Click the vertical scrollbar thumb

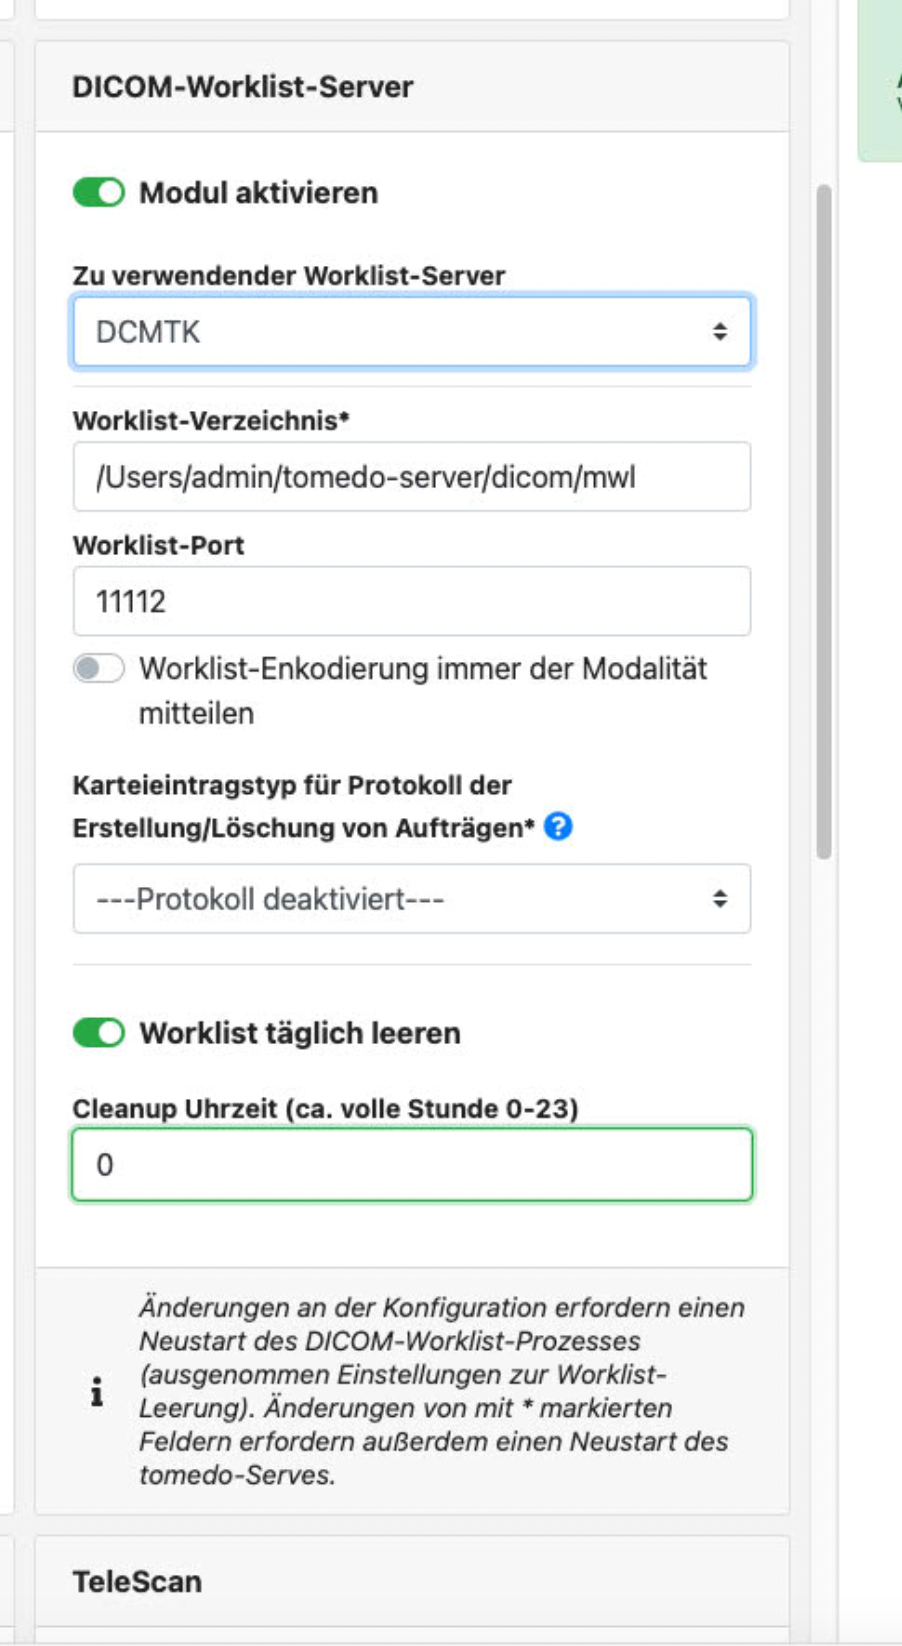[824, 522]
